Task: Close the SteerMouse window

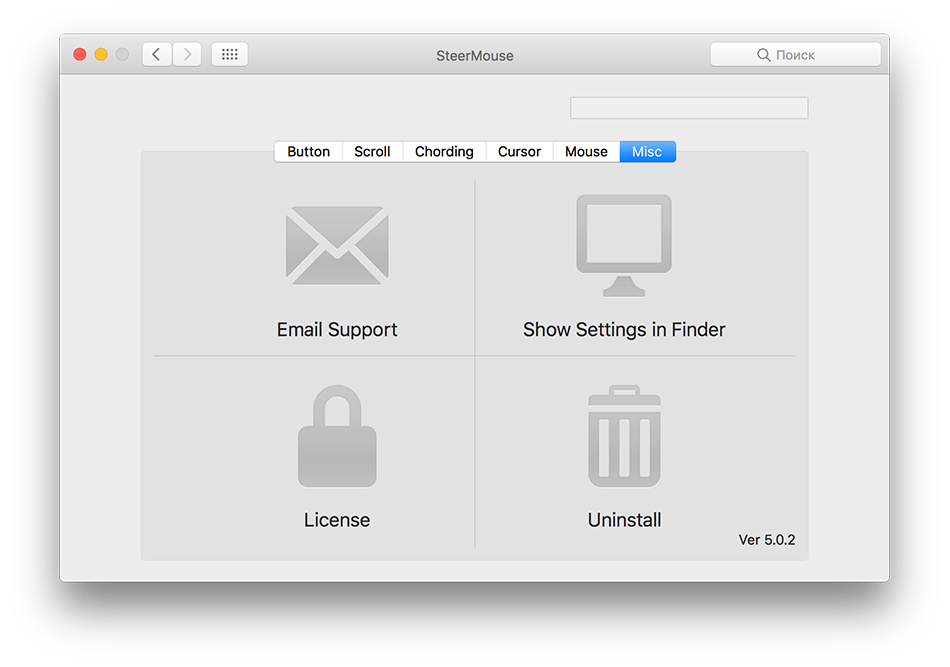Action: tap(79, 55)
